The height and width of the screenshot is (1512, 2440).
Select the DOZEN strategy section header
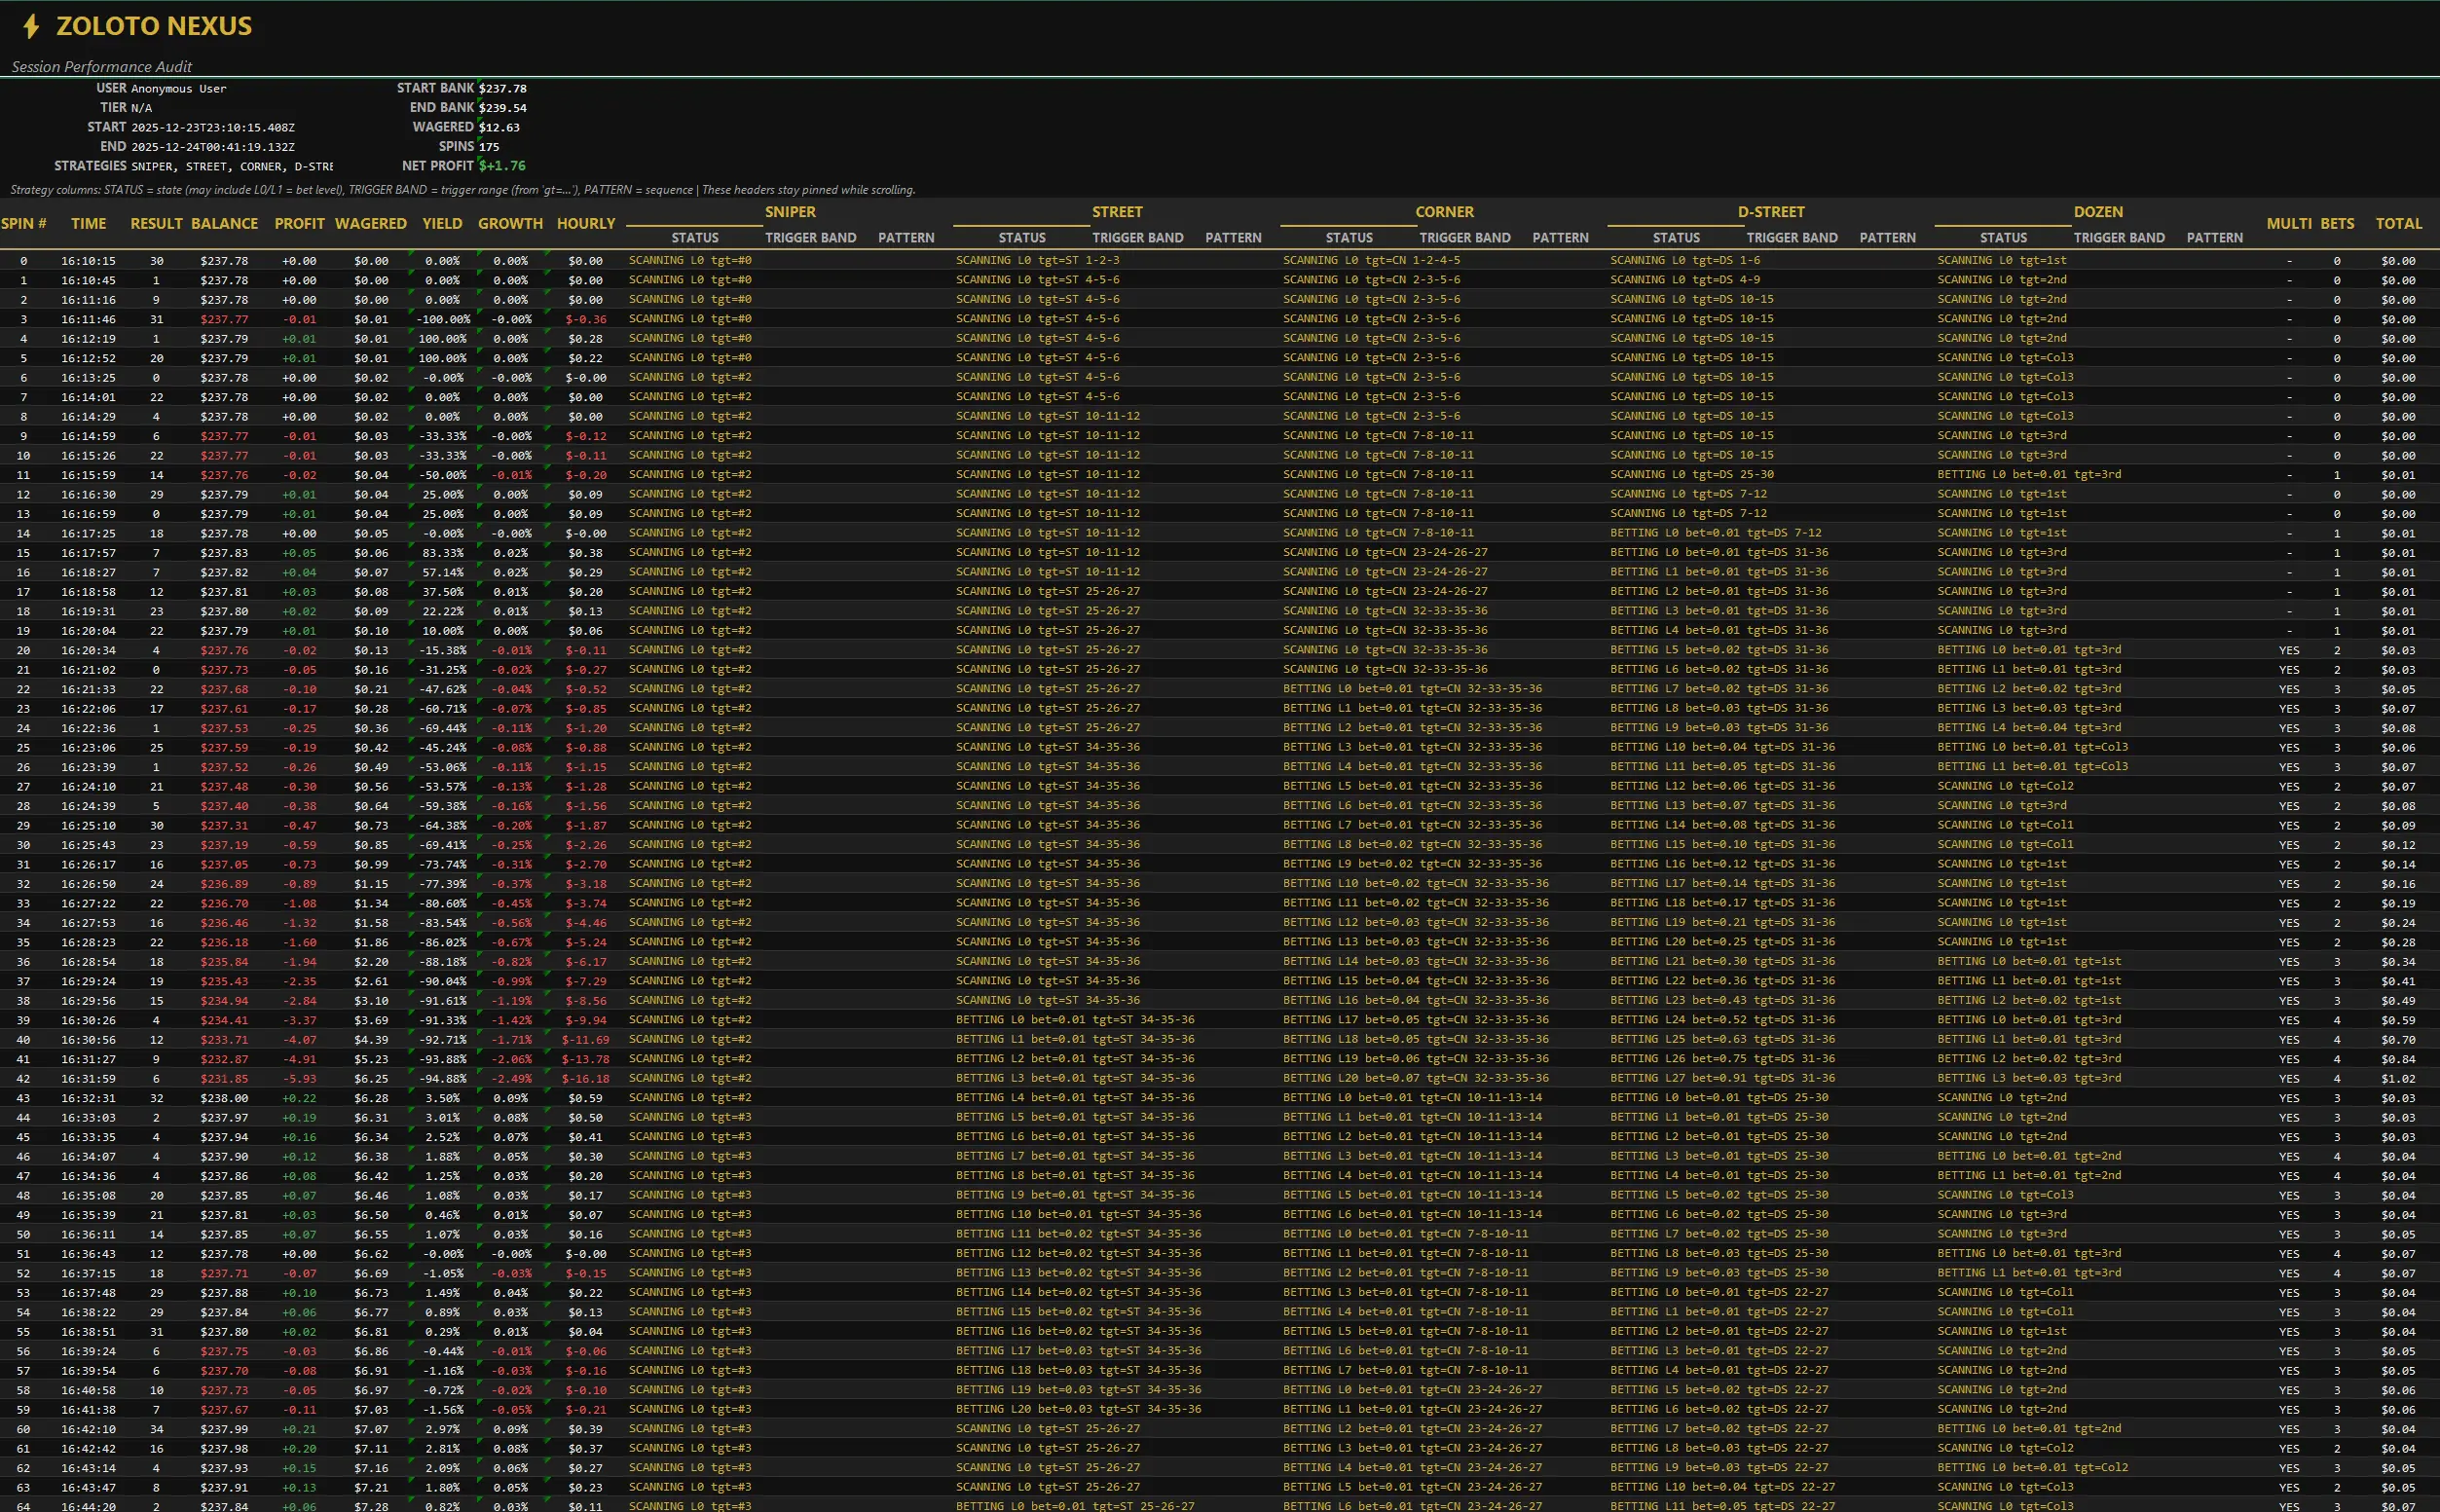pos(2099,211)
